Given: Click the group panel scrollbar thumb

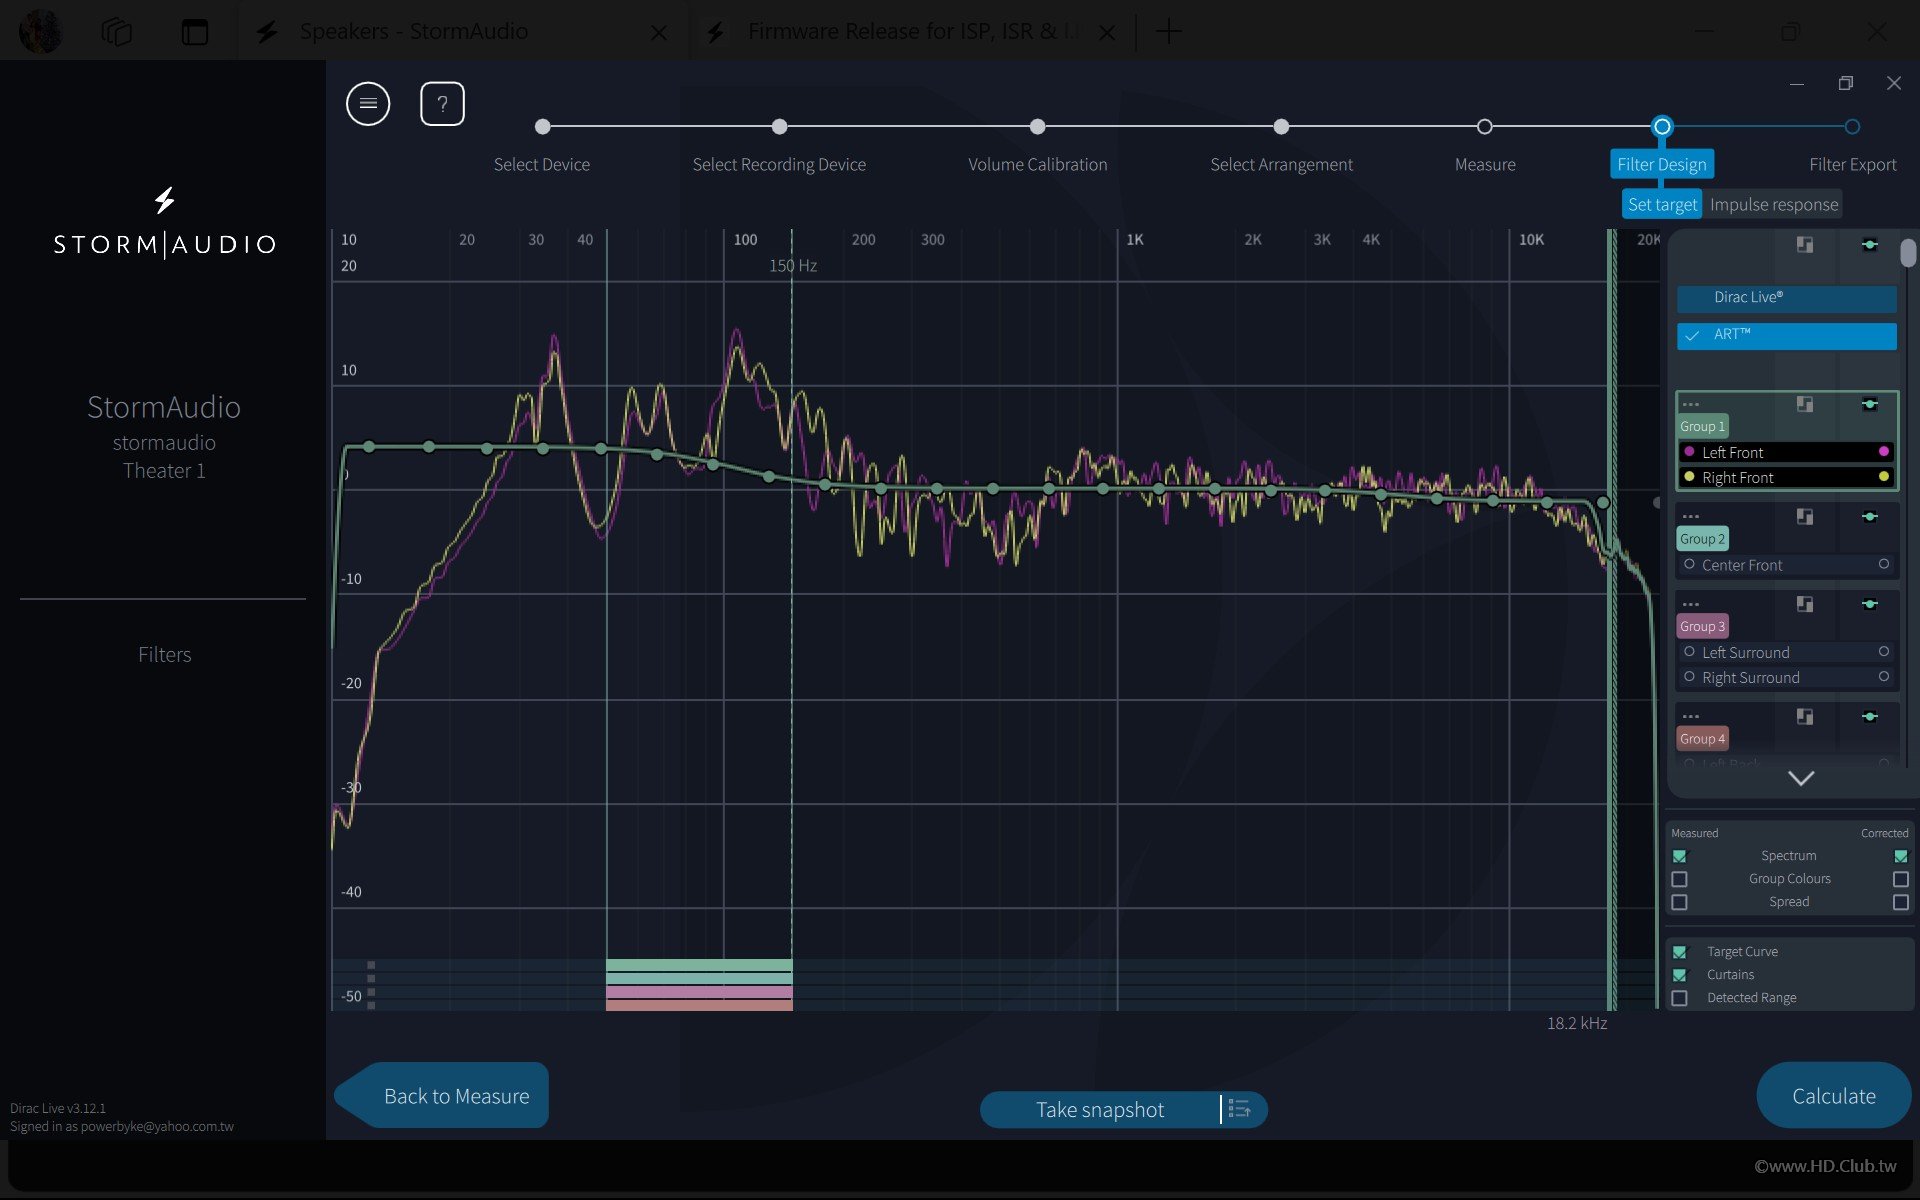Looking at the screenshot, I should [x=1908, y=253].
